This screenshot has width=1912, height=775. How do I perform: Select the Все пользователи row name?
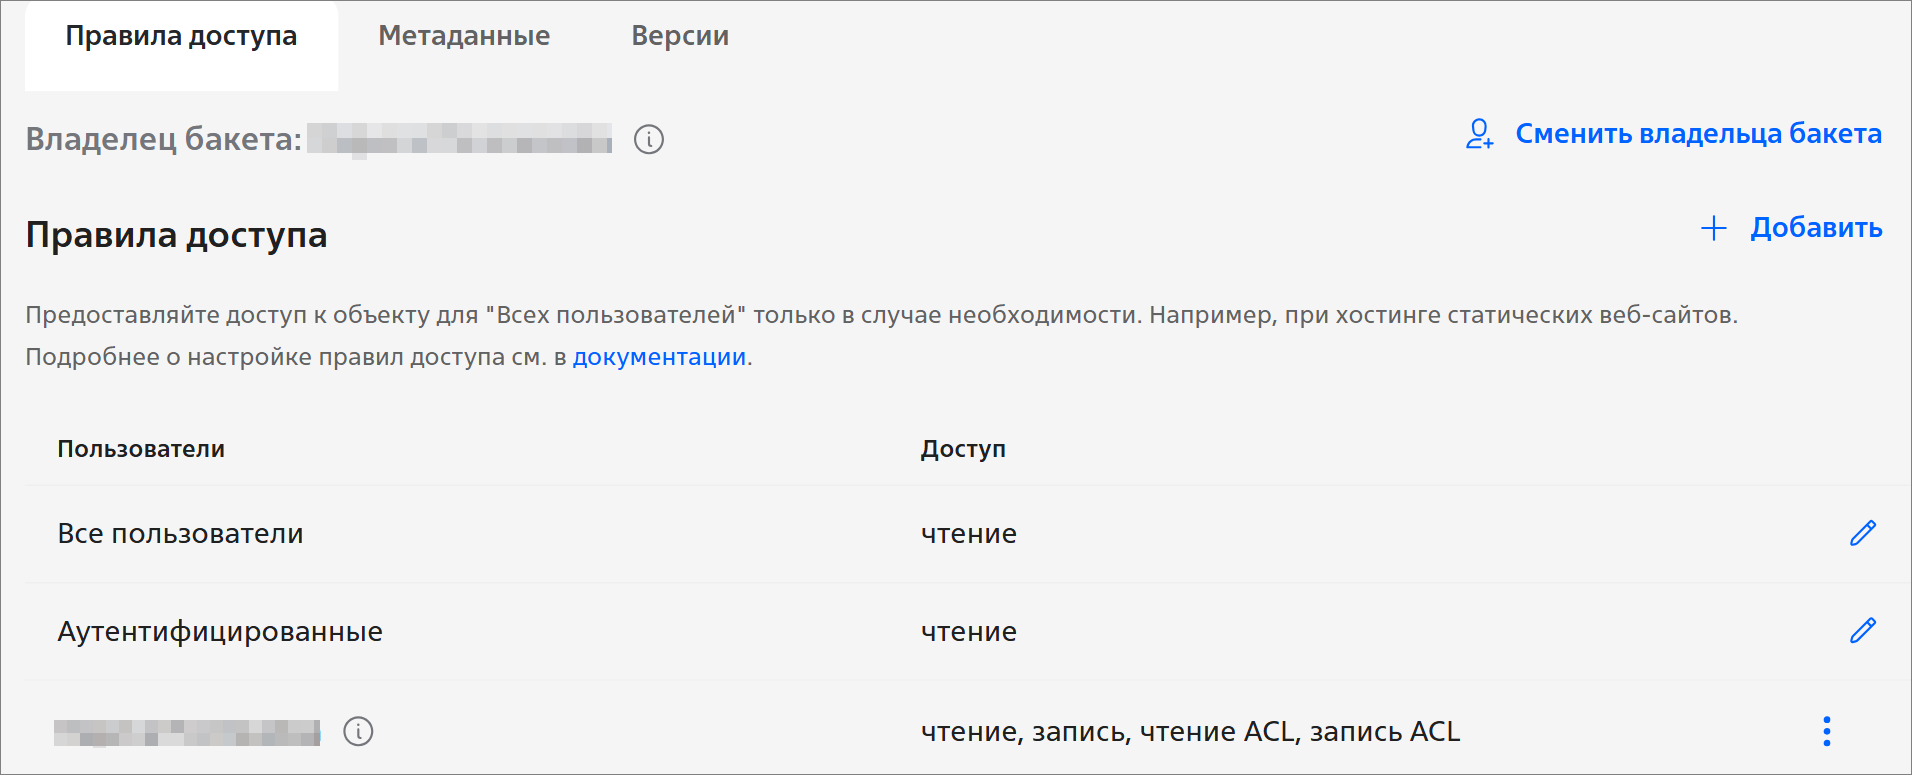coord(180,534)
